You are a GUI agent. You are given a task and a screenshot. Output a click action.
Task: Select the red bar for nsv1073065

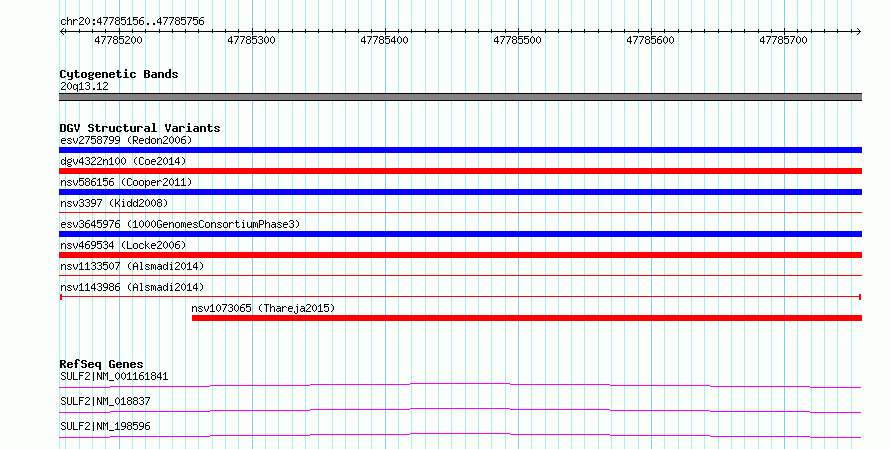(527, 318)
